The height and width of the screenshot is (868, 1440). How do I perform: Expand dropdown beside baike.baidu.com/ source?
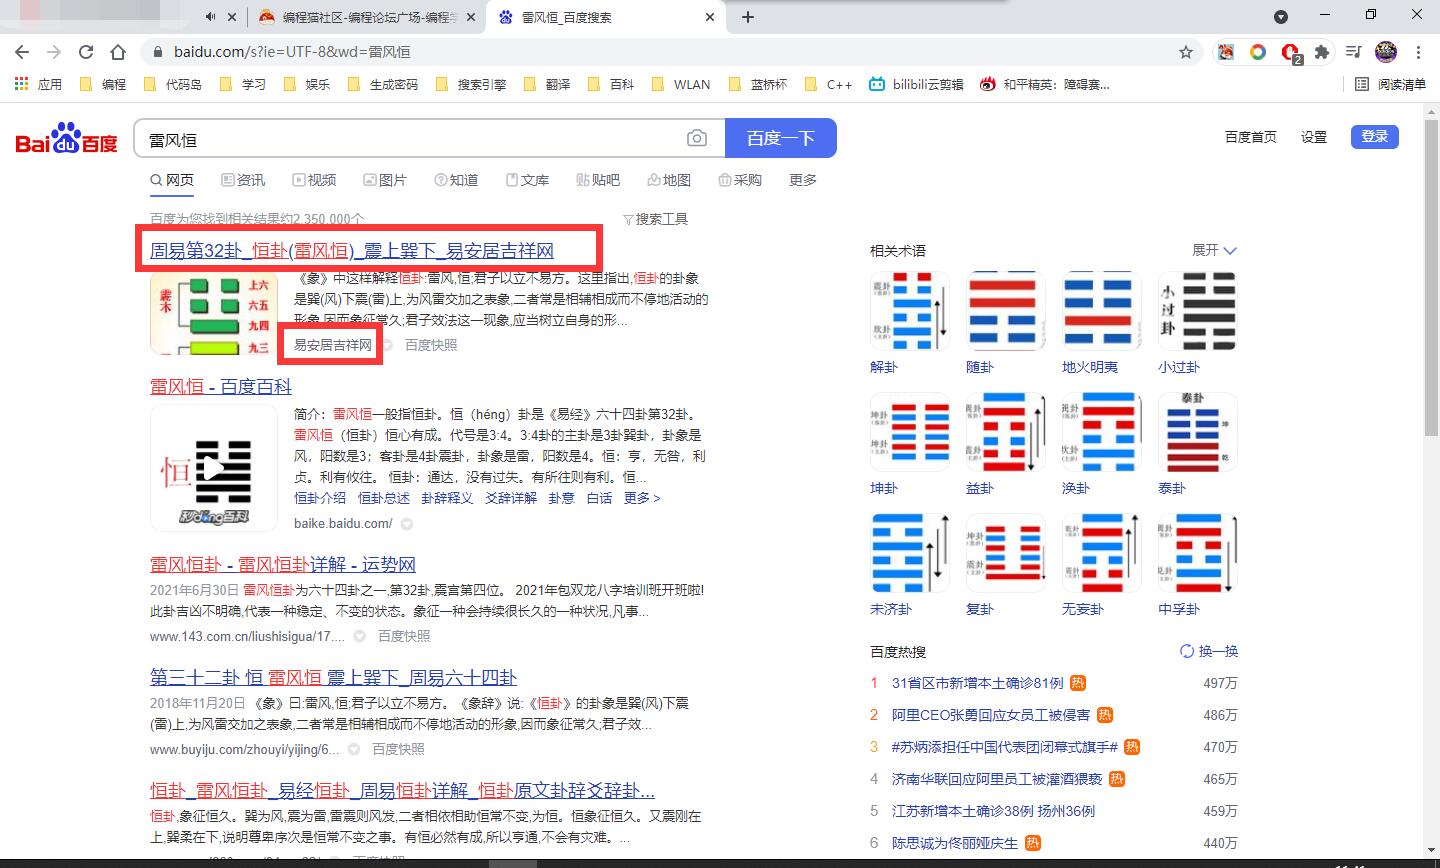[407, 524]
